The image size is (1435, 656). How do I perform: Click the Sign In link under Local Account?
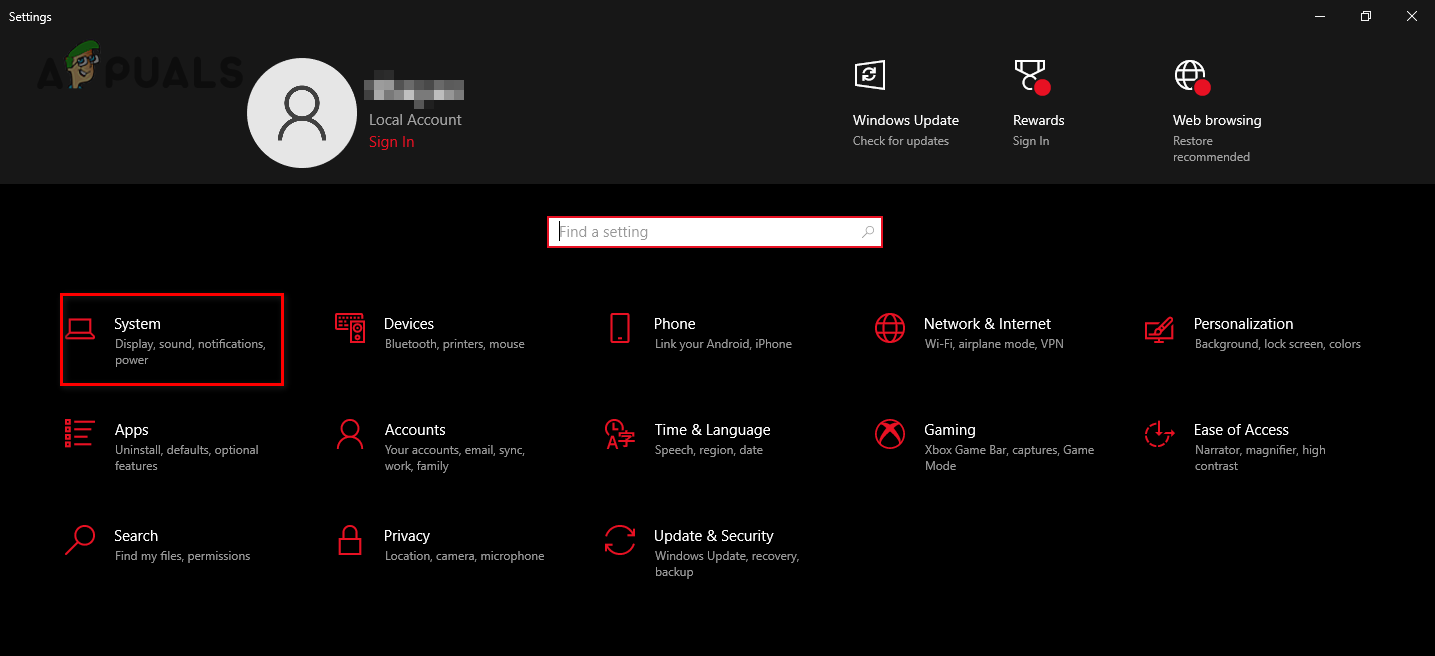tap(391, 142)
